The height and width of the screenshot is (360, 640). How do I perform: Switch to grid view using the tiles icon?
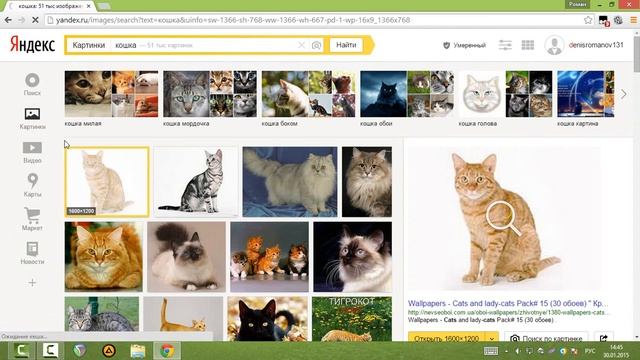[x=528, y=45]
